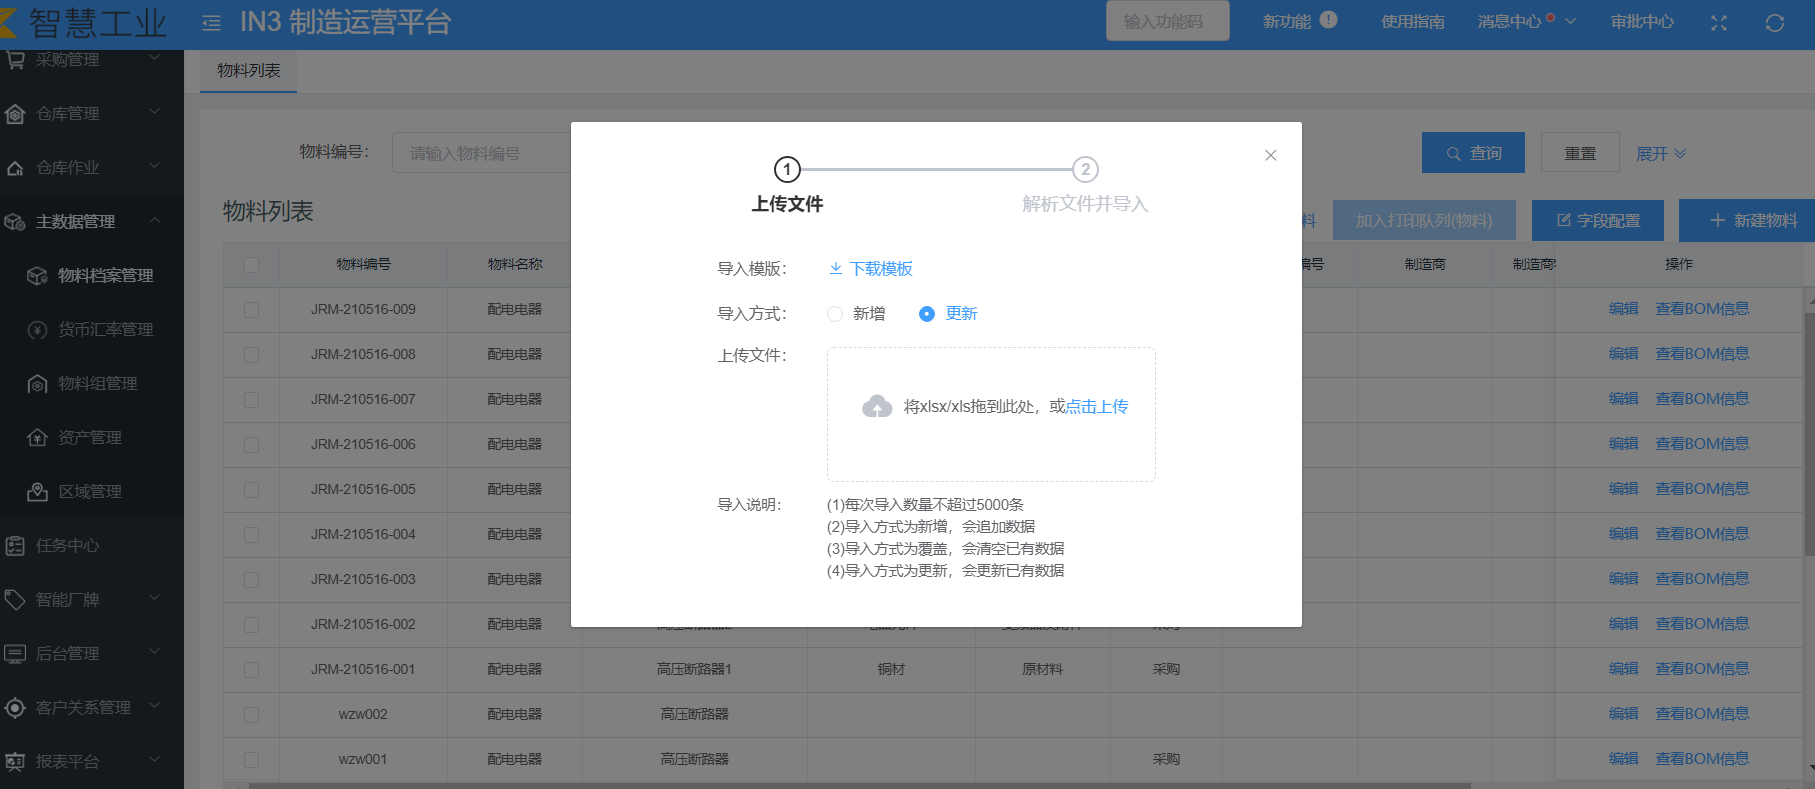Click the 货币汇率管理 currency icon
The image size is (1815, 789).
click(x=37, y=330)
